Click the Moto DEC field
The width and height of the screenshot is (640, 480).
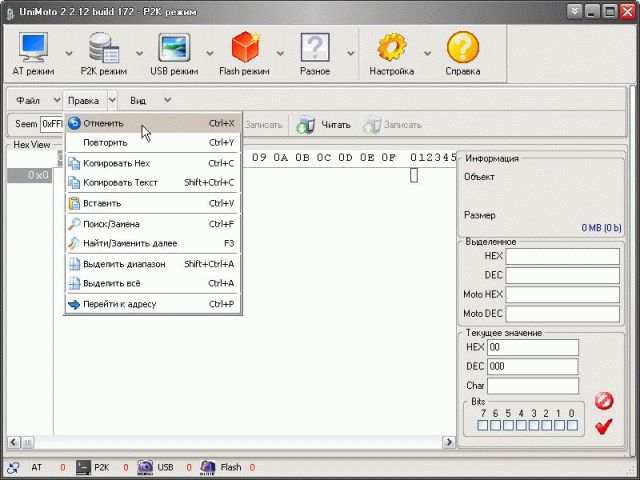coord(562,314)
